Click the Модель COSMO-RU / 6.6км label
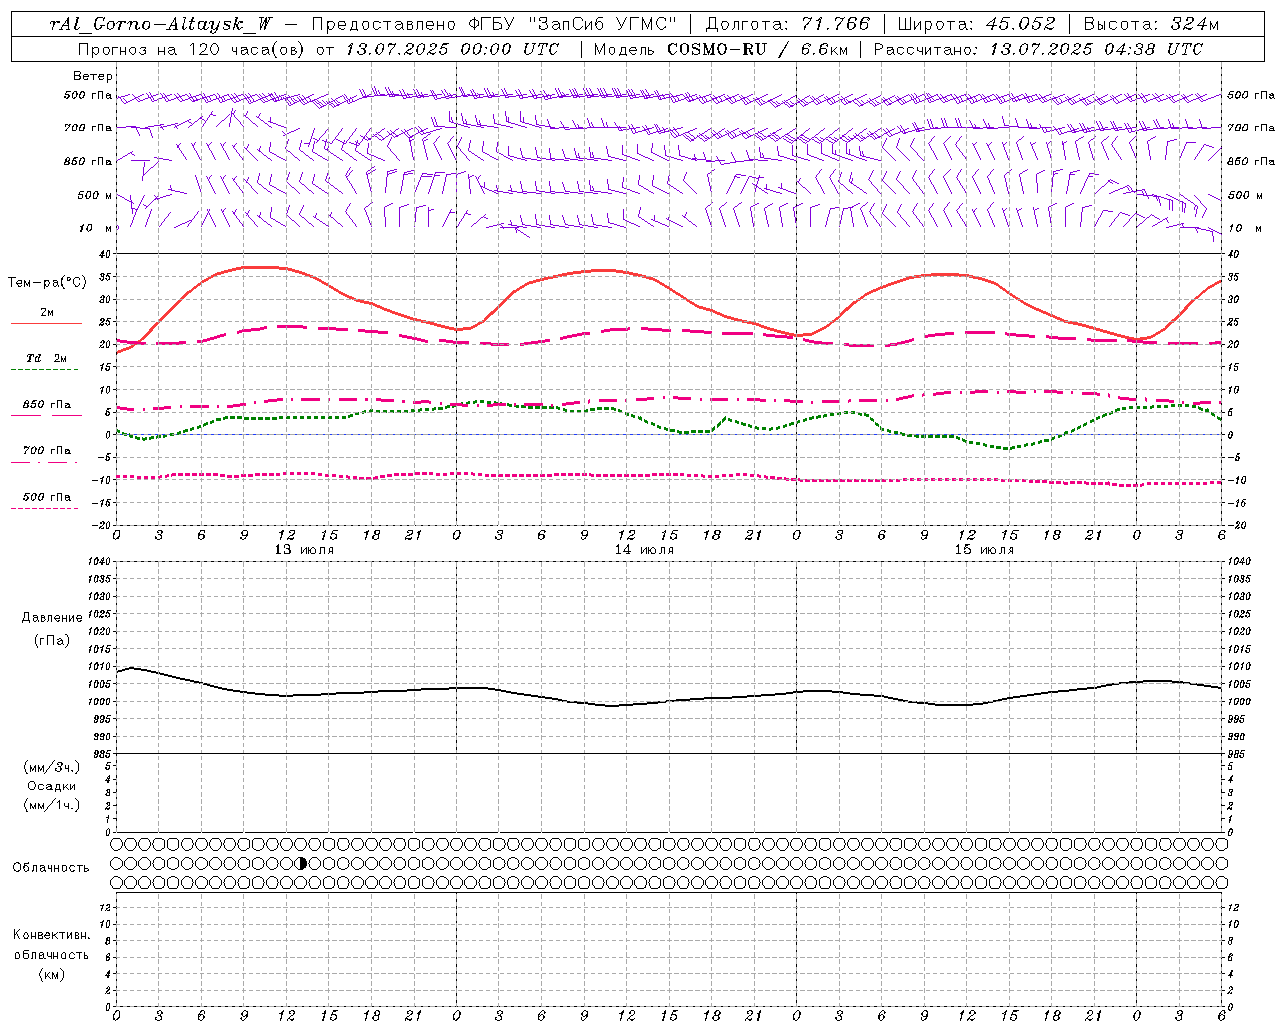The height and width of the screenshot is (1024, 1280). [x=720, y=49]
